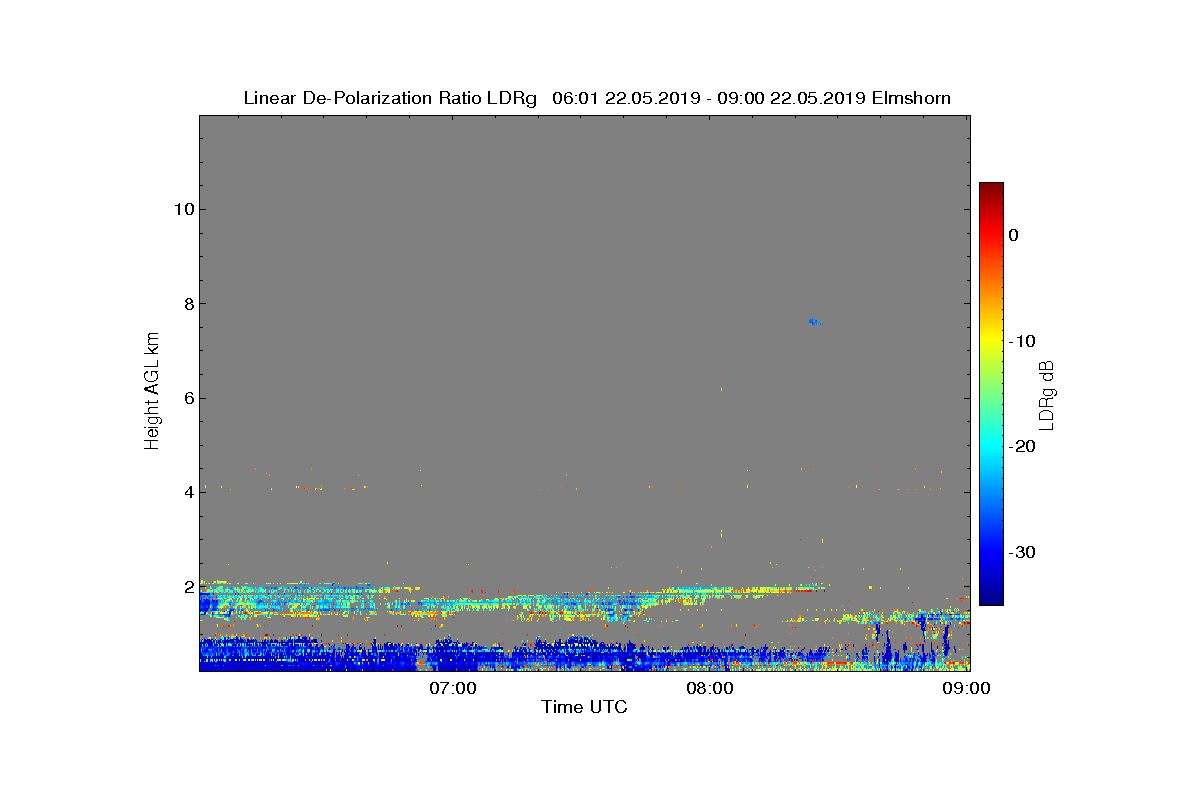Click the '09:00' time tick label
1200x800 pixels.
pos(969,688)
